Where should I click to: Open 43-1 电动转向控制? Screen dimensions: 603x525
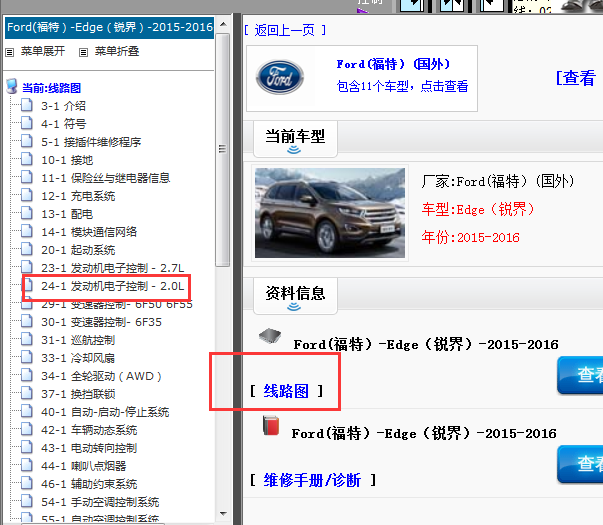89,448
